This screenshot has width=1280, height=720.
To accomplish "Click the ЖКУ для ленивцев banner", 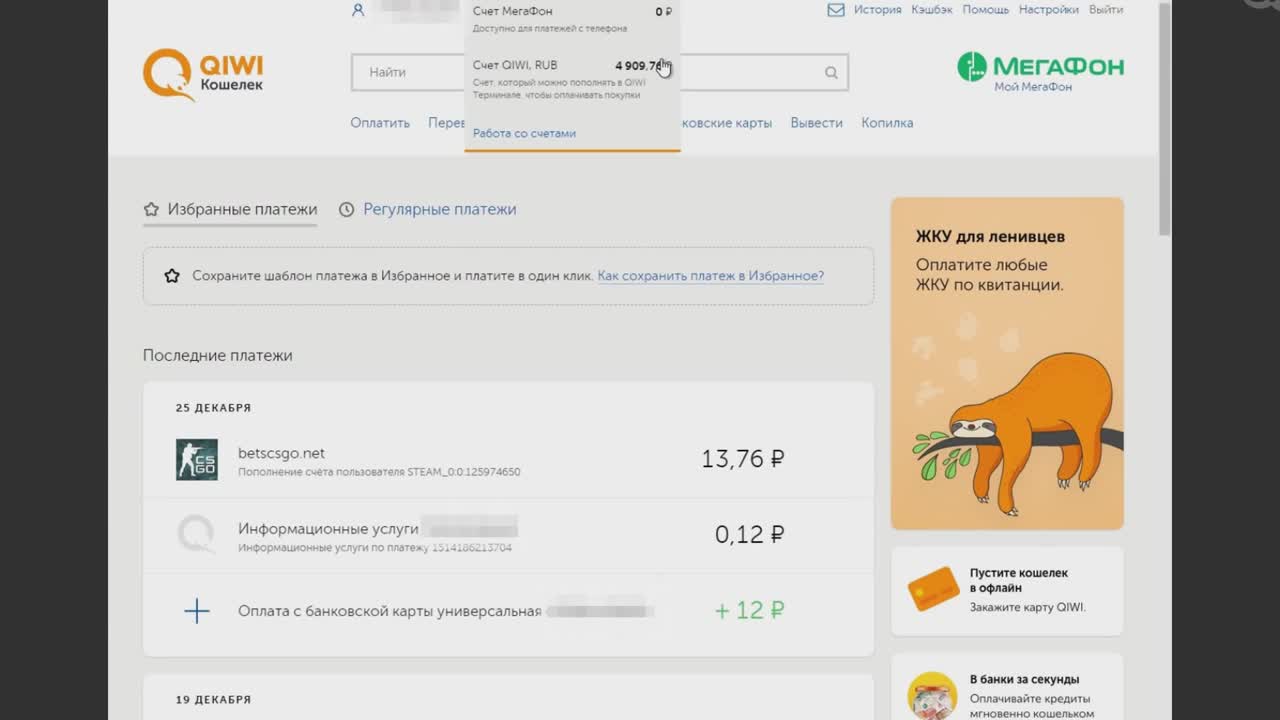I will 1007,363.
